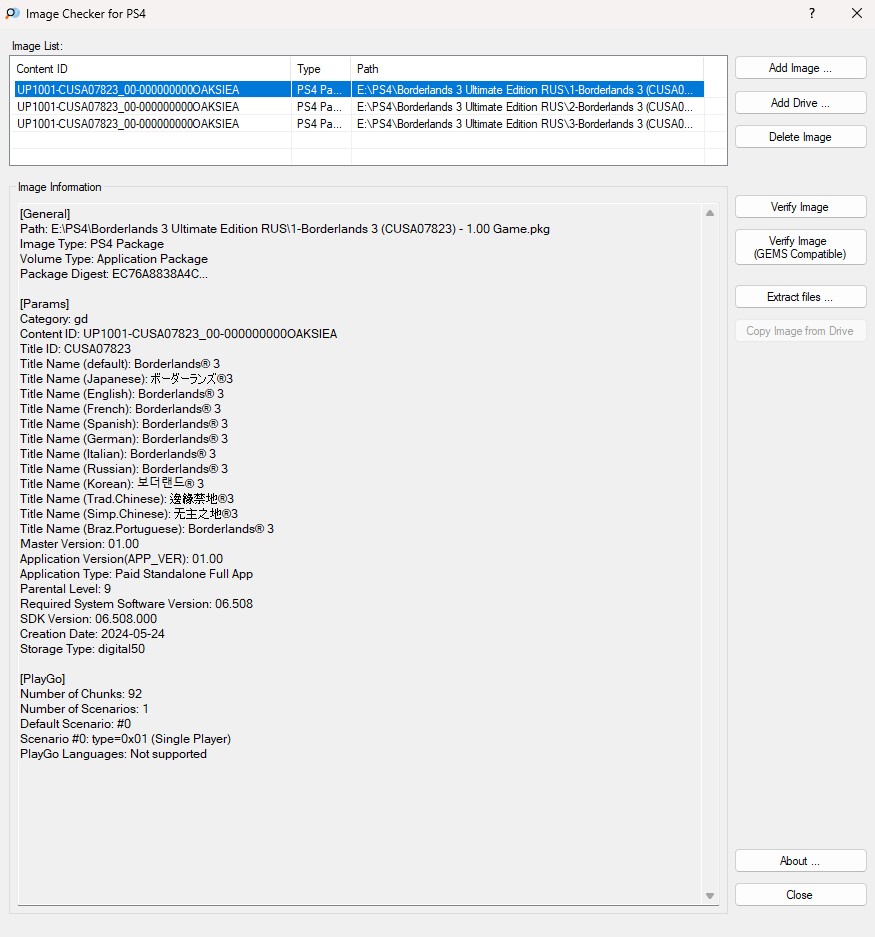Click the Application Type: Paid Standalone line

coord(136,574)
